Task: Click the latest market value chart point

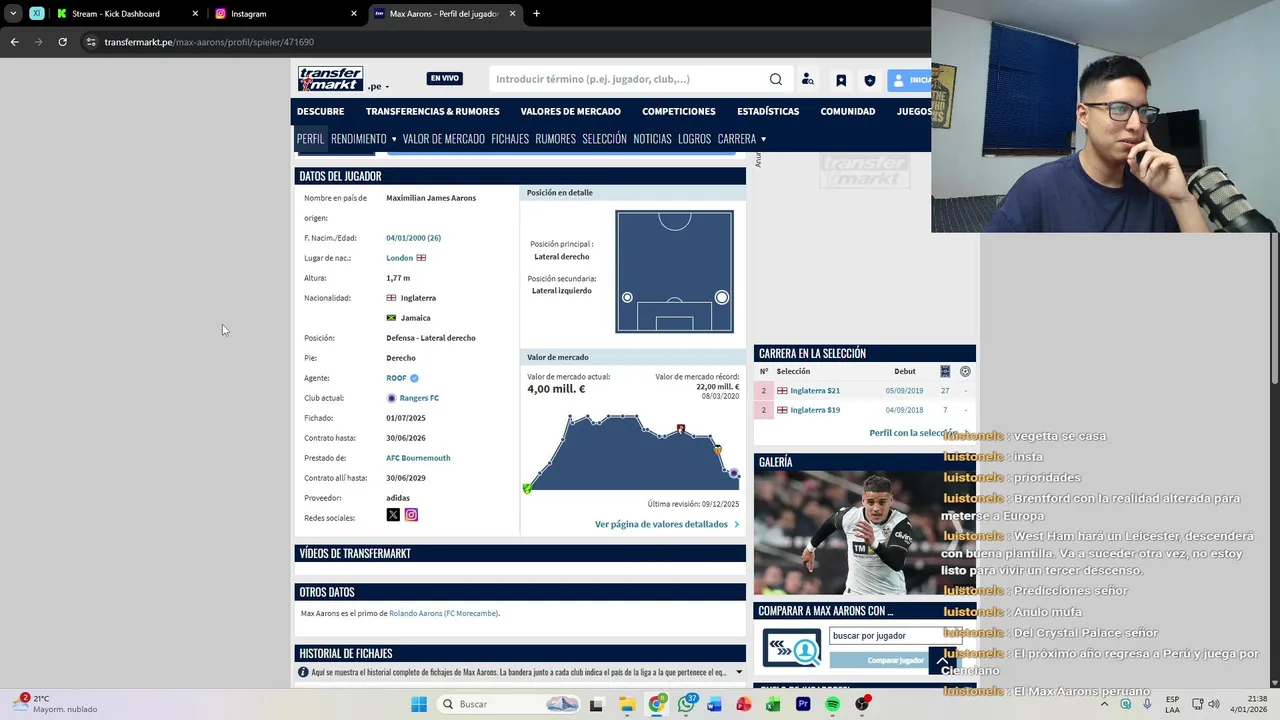Action: [734, 473]
